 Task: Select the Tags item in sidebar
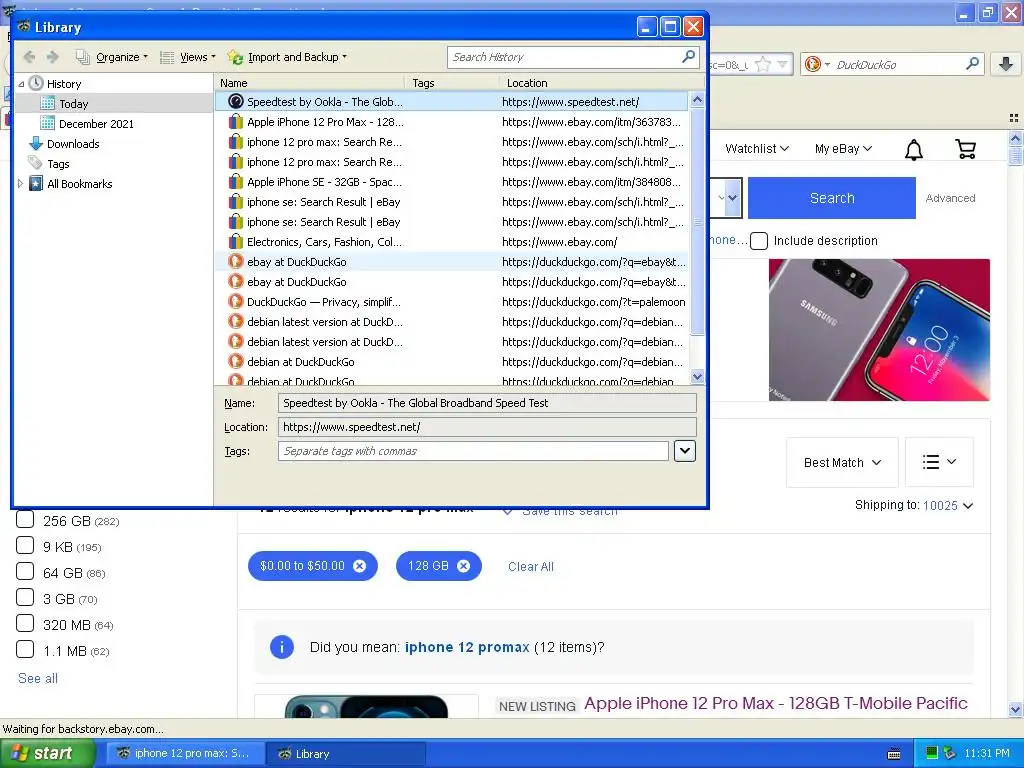click(x=57, y=164)
